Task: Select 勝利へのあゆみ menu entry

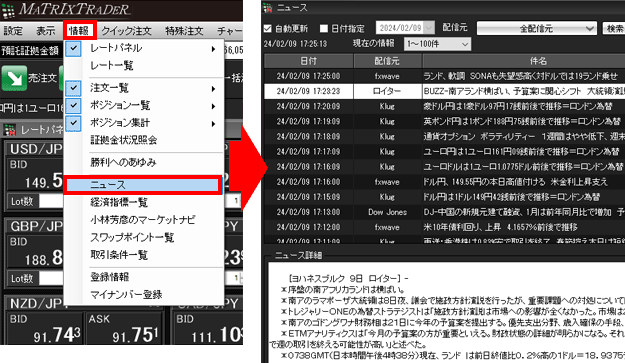Action: click(x=123, y=163)
